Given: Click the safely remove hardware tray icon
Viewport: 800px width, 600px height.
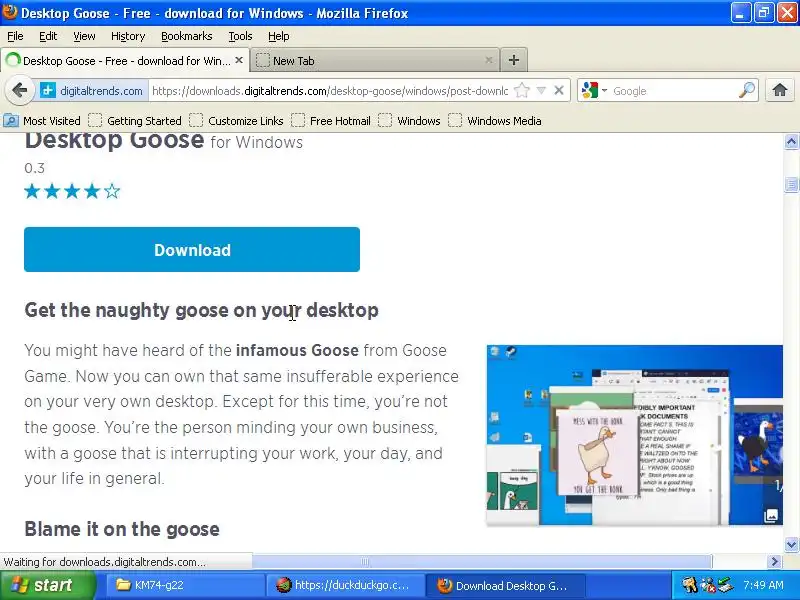Looking at the screenshot, I should tap(724, 585).
